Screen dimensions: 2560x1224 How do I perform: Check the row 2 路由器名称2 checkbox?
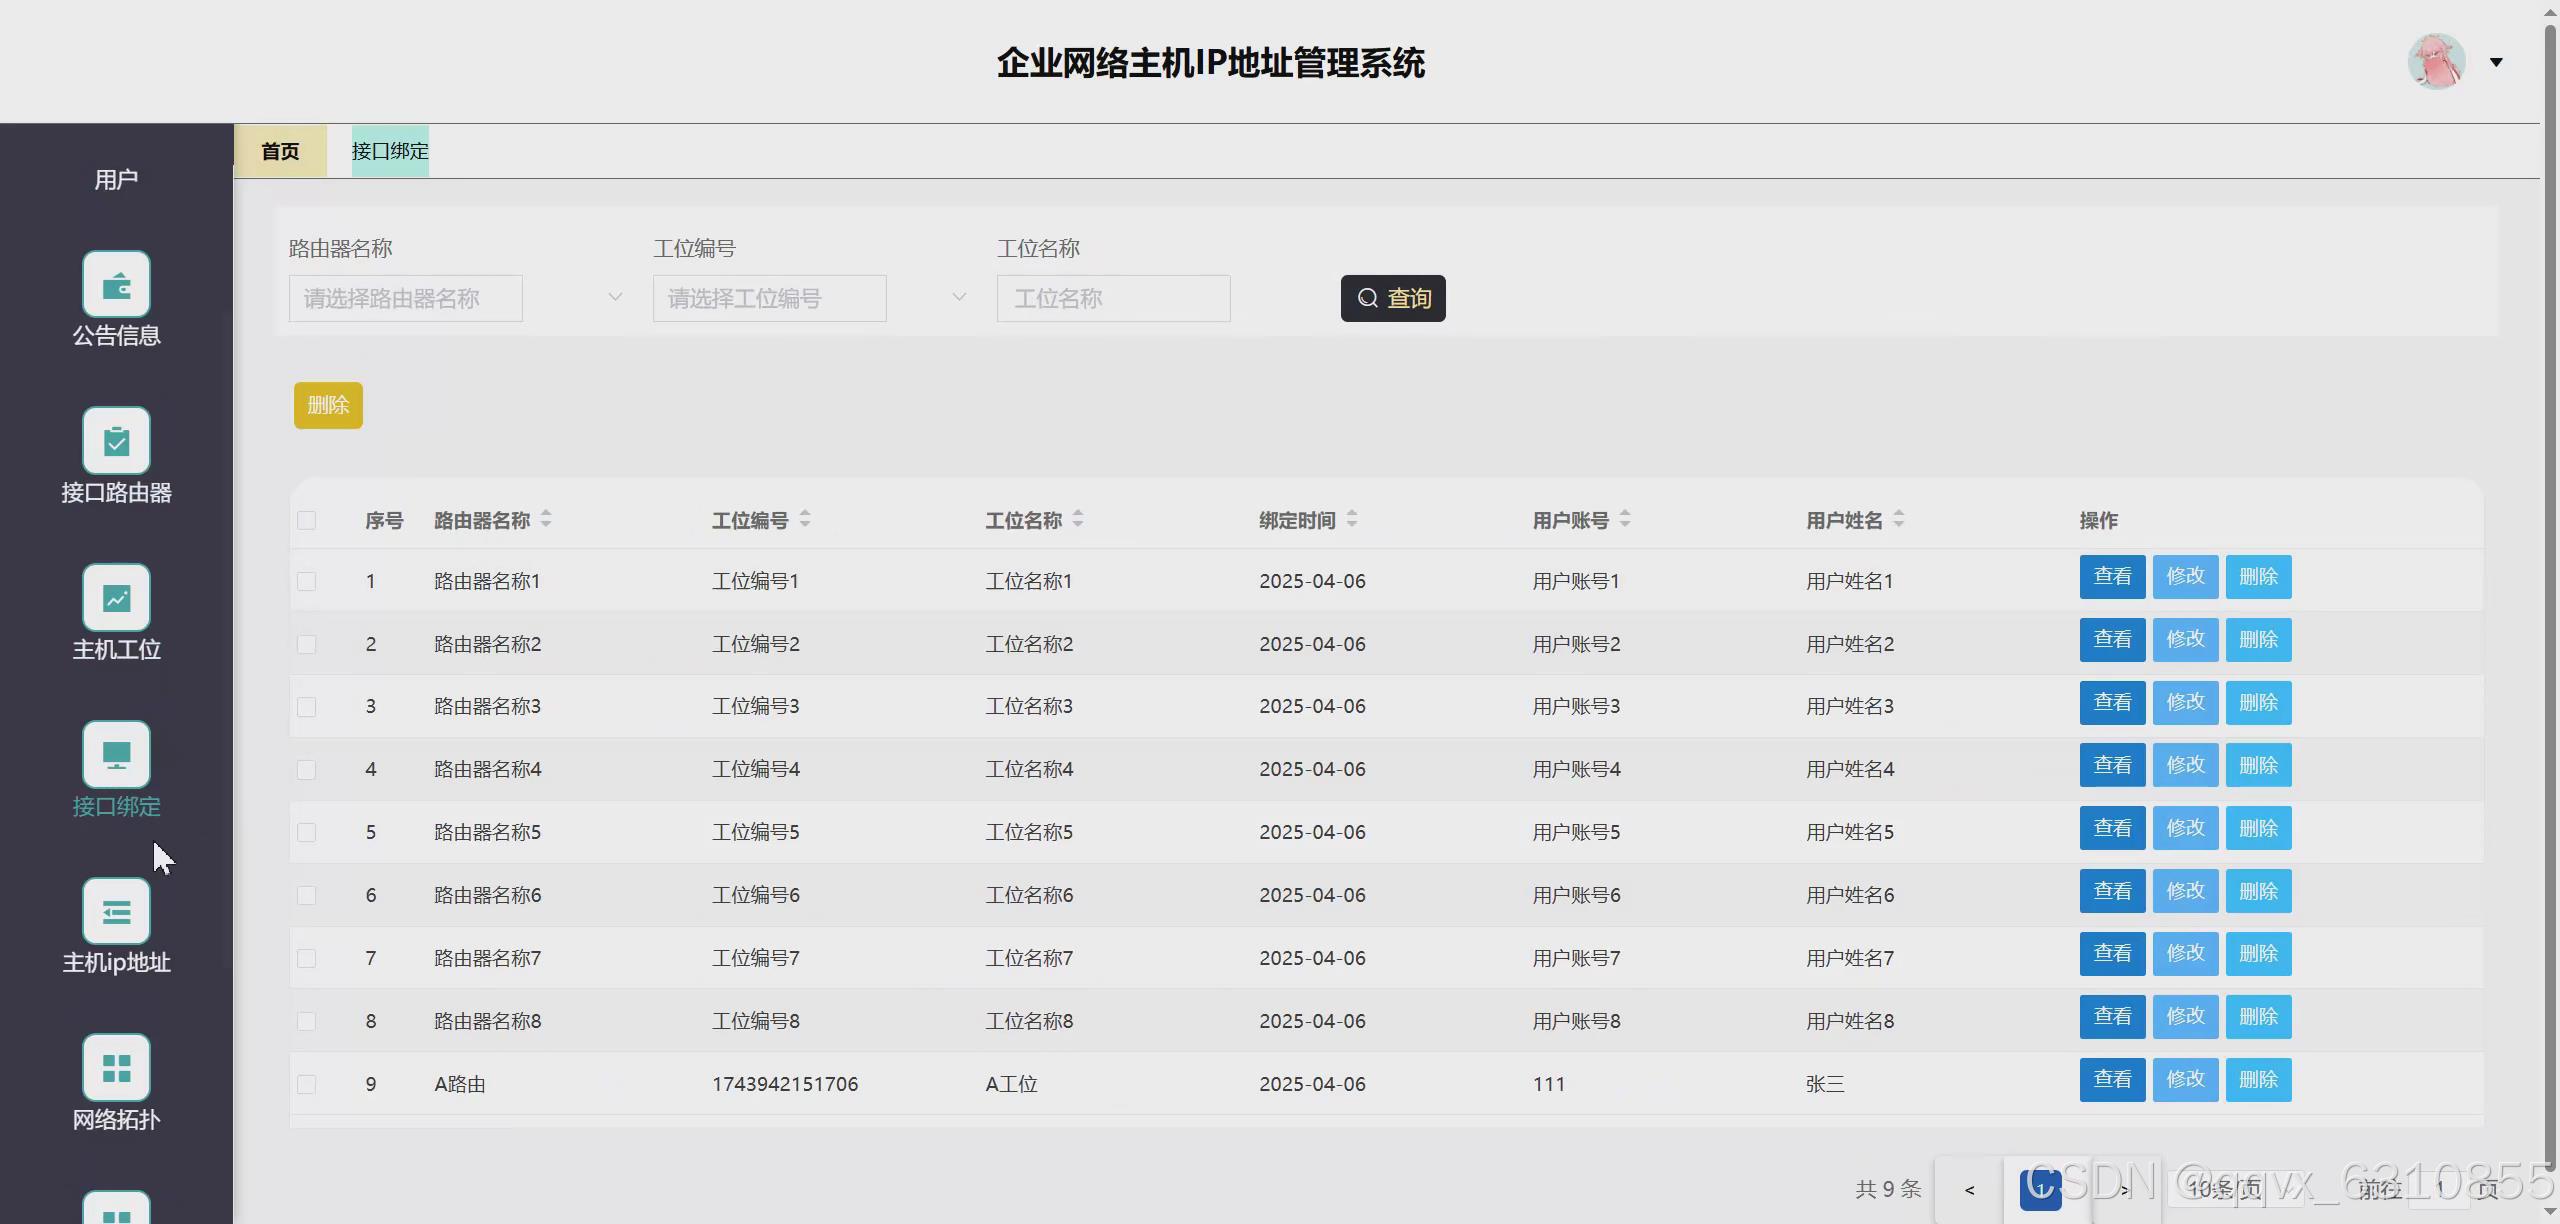click(307, 644)
